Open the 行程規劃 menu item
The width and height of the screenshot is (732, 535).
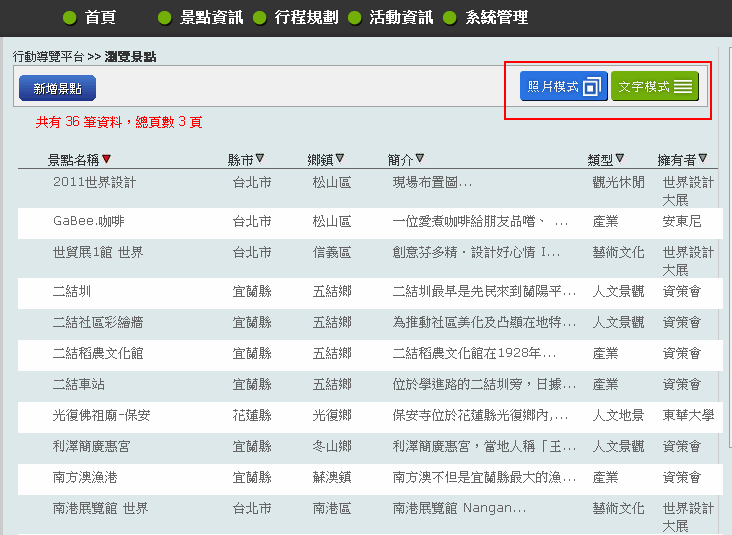coord(306,18)
